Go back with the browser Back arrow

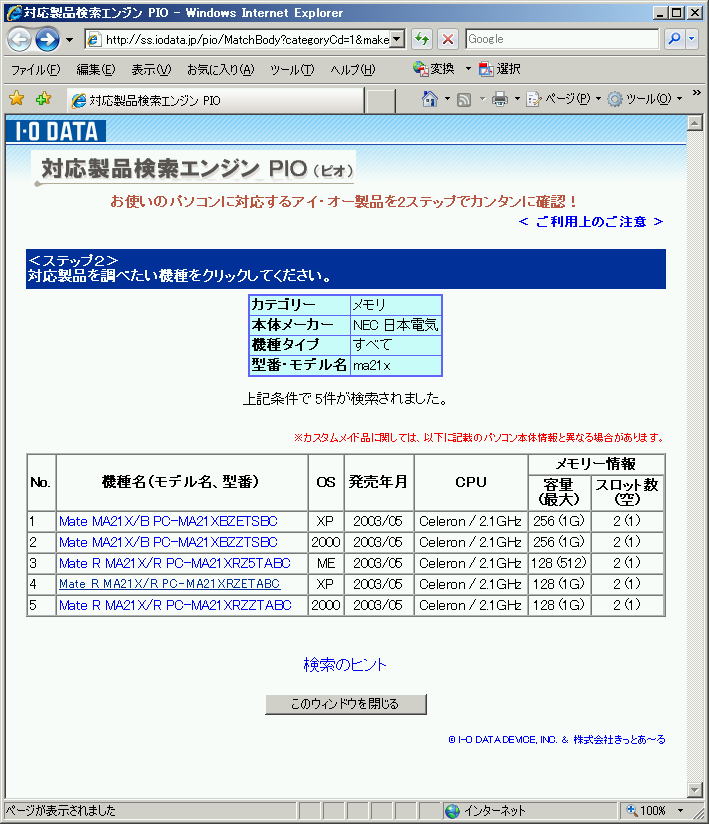pos(20,39)
